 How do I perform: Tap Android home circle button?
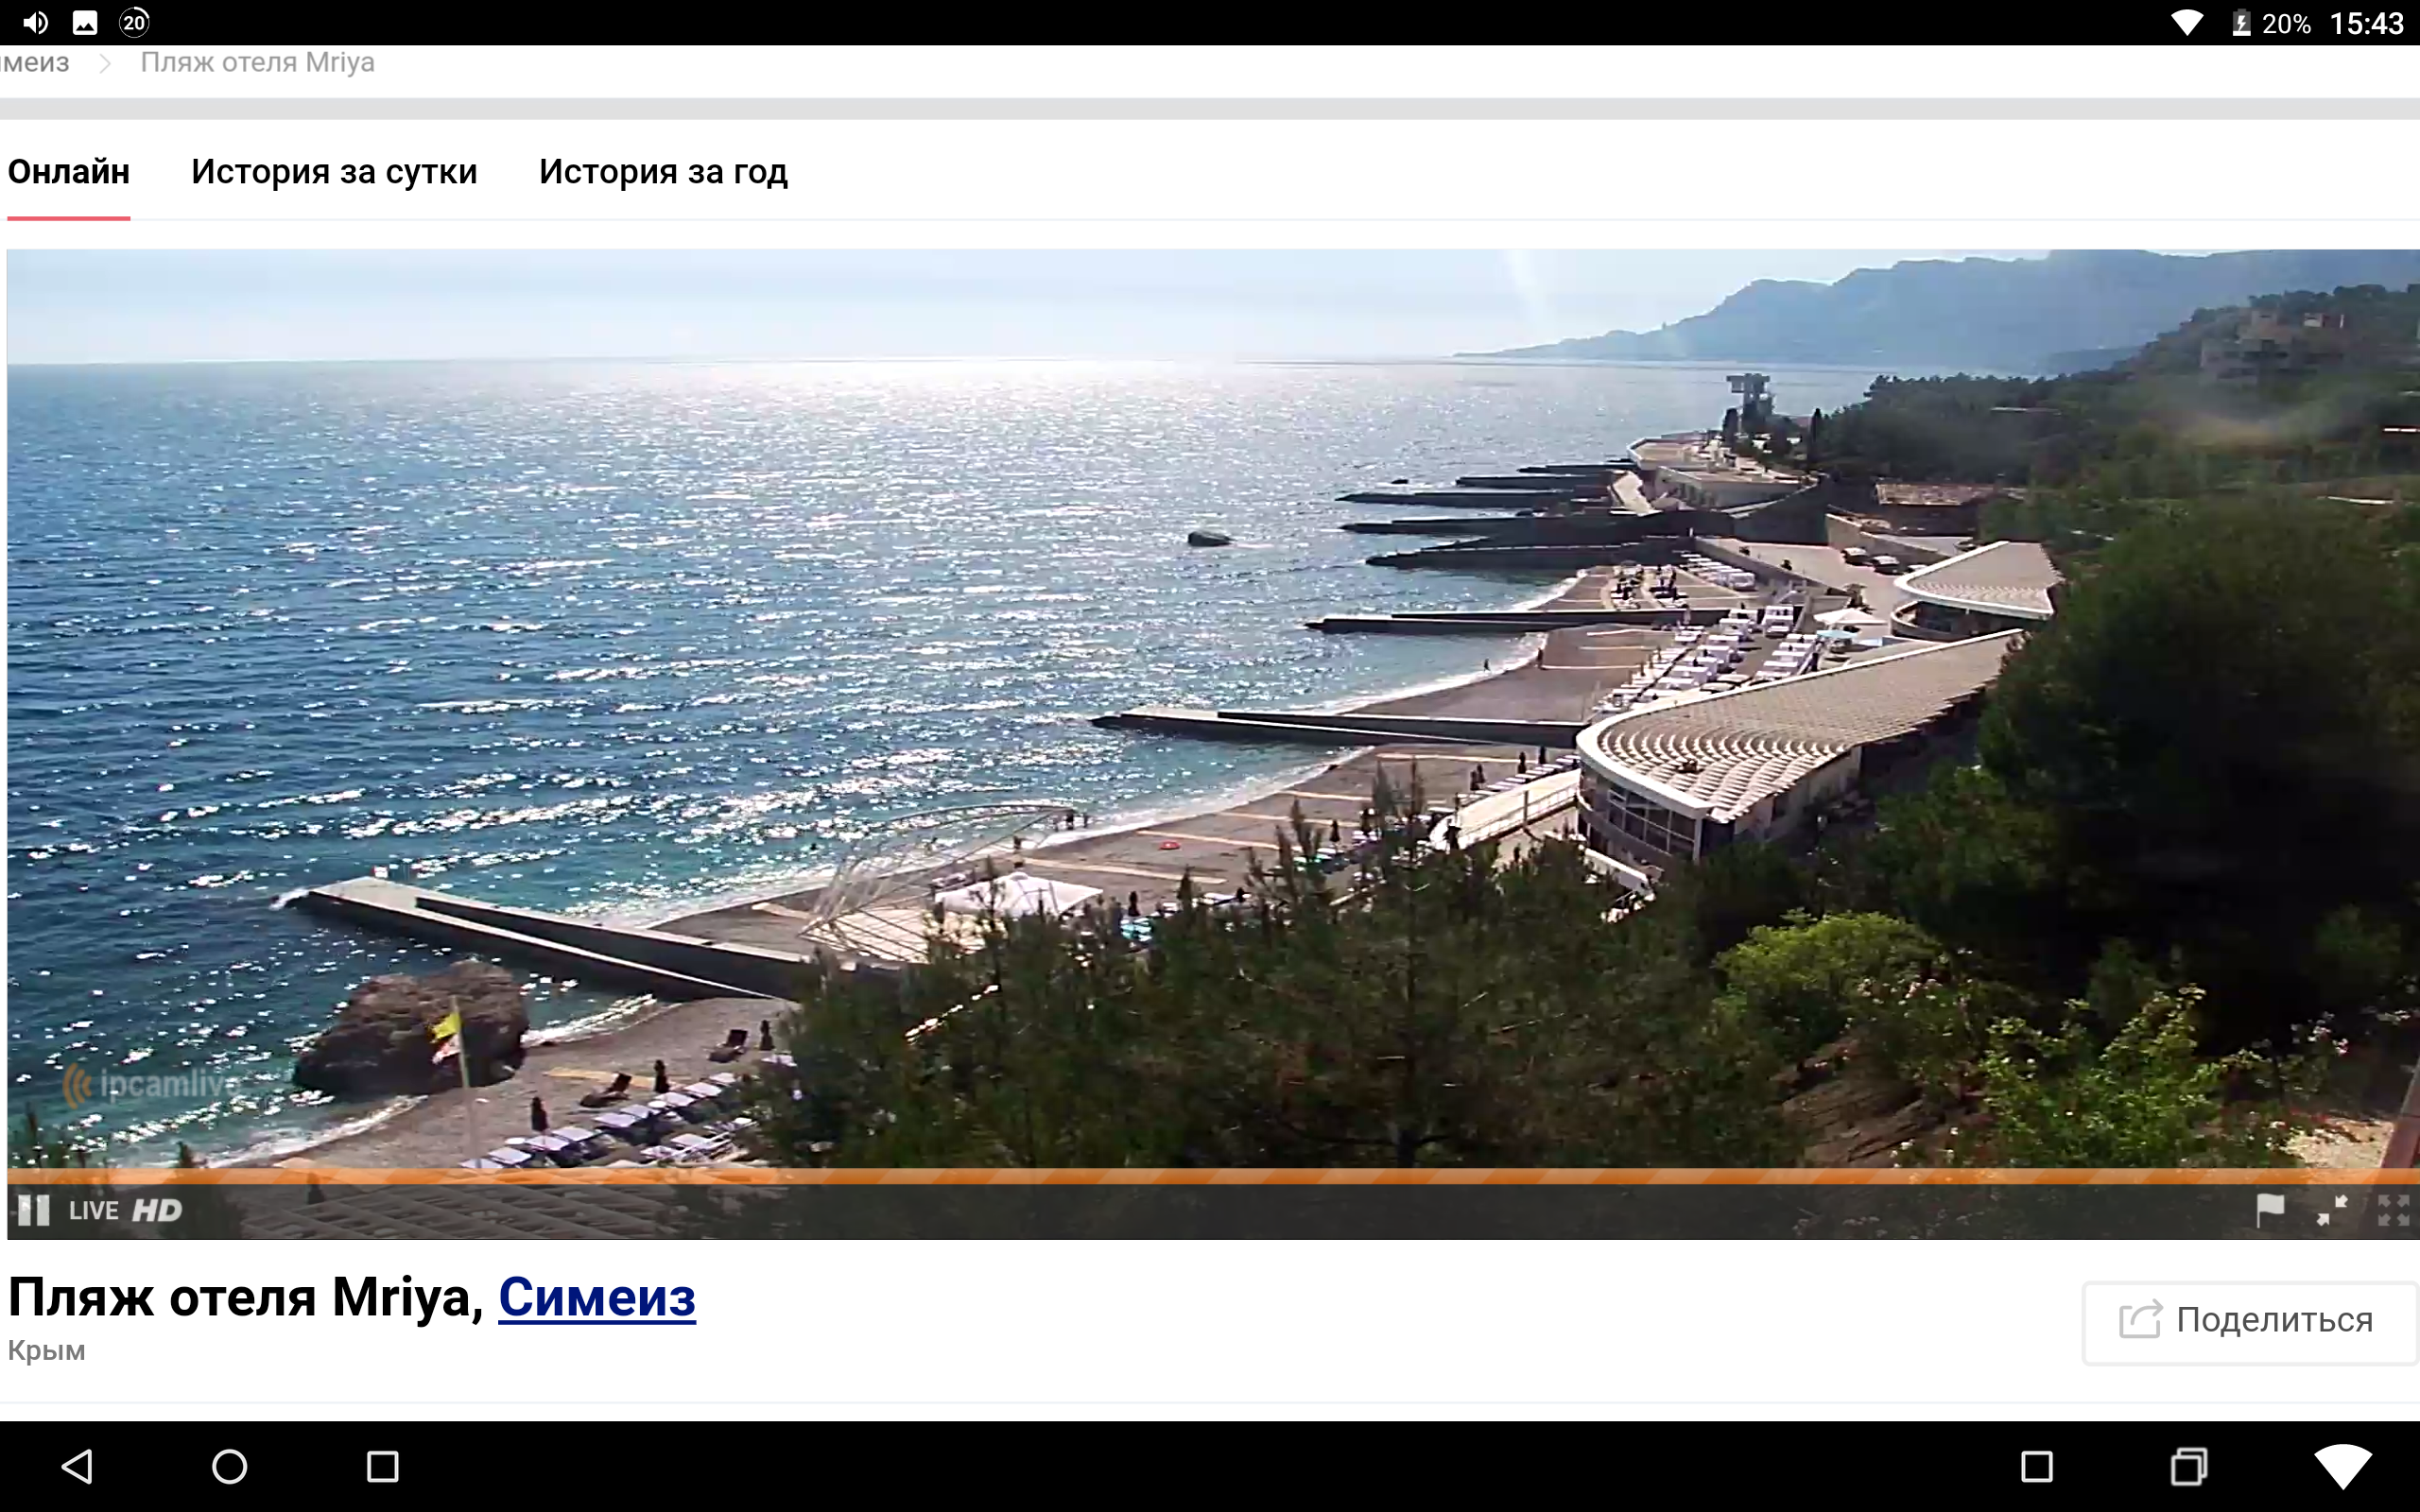[x=230, y=1467]
